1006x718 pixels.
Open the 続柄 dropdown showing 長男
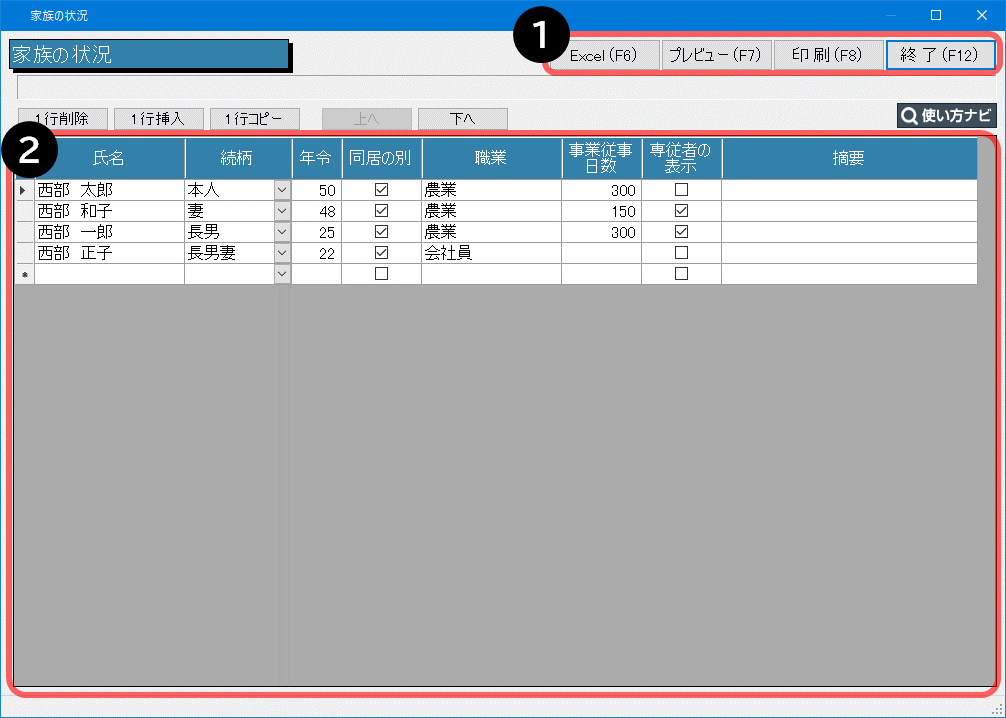(x=281, y=232)
